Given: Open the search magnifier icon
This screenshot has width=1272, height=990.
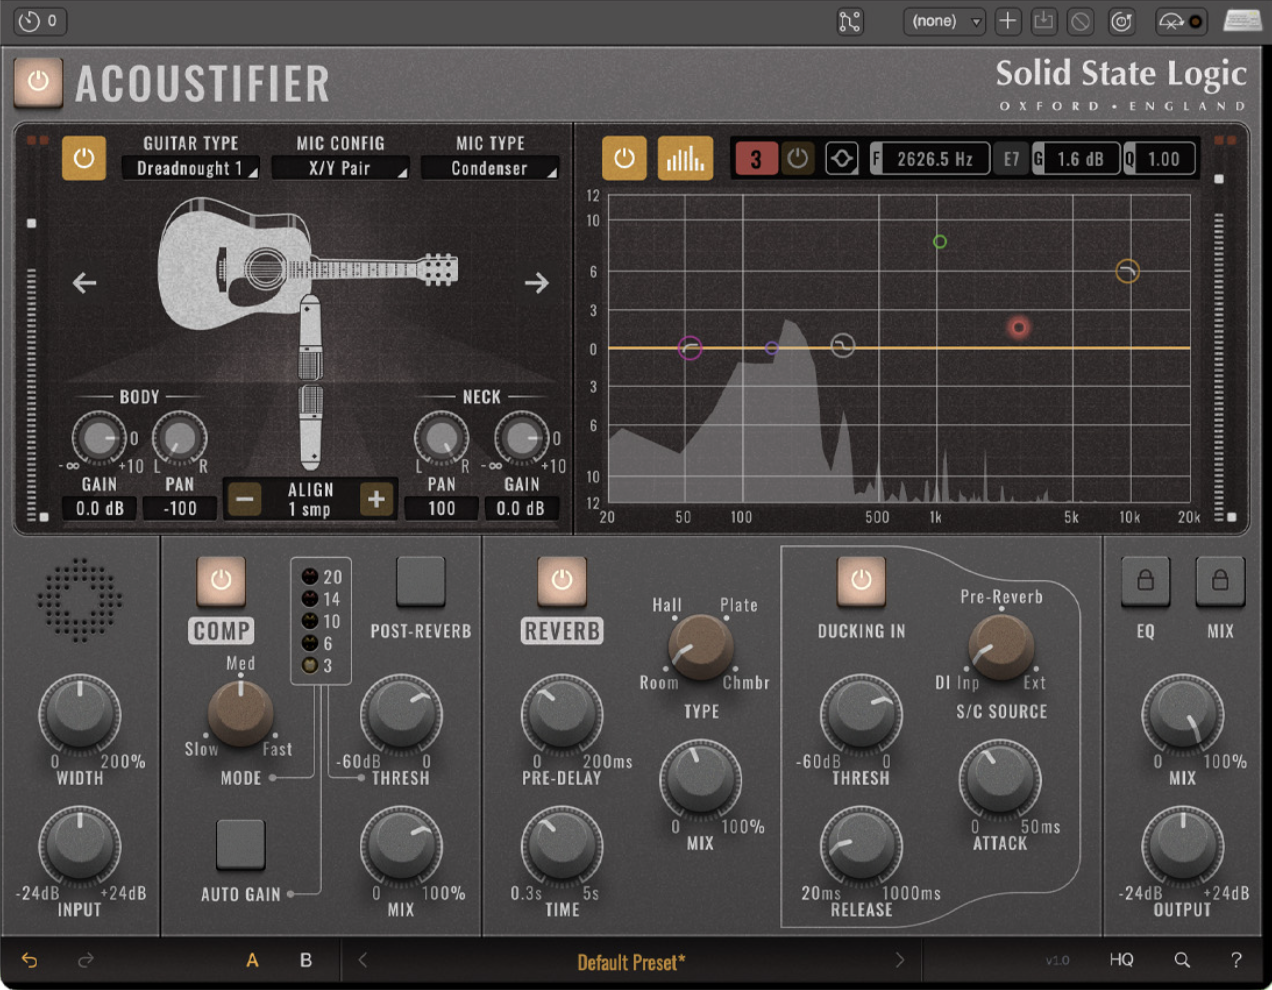Looking at the screenshot, I should 1182,960.
